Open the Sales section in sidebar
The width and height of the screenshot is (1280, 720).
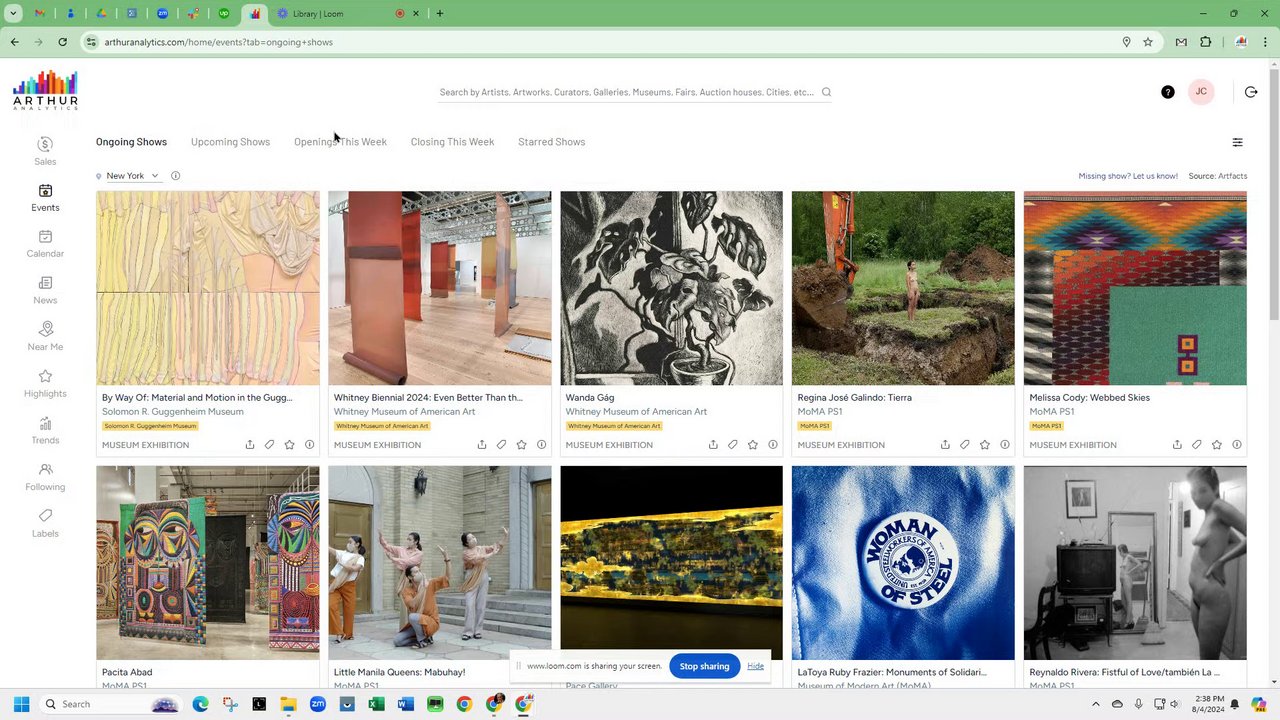pyautogui.click(x=45, y=151)
